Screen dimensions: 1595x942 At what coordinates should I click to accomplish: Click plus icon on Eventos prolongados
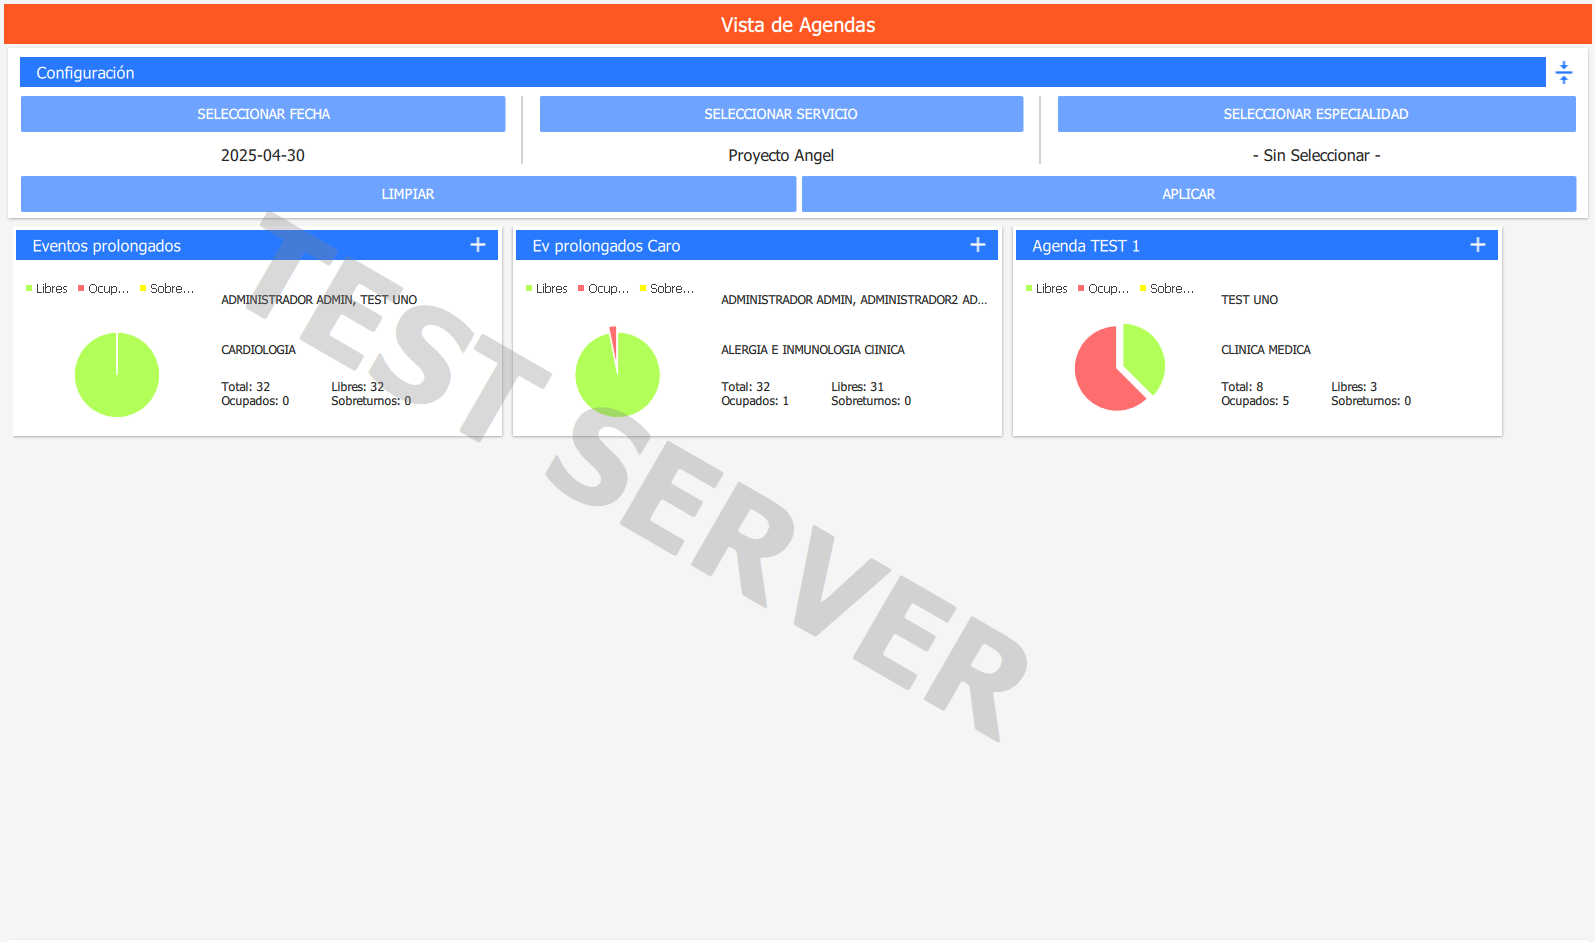(478, 245)
